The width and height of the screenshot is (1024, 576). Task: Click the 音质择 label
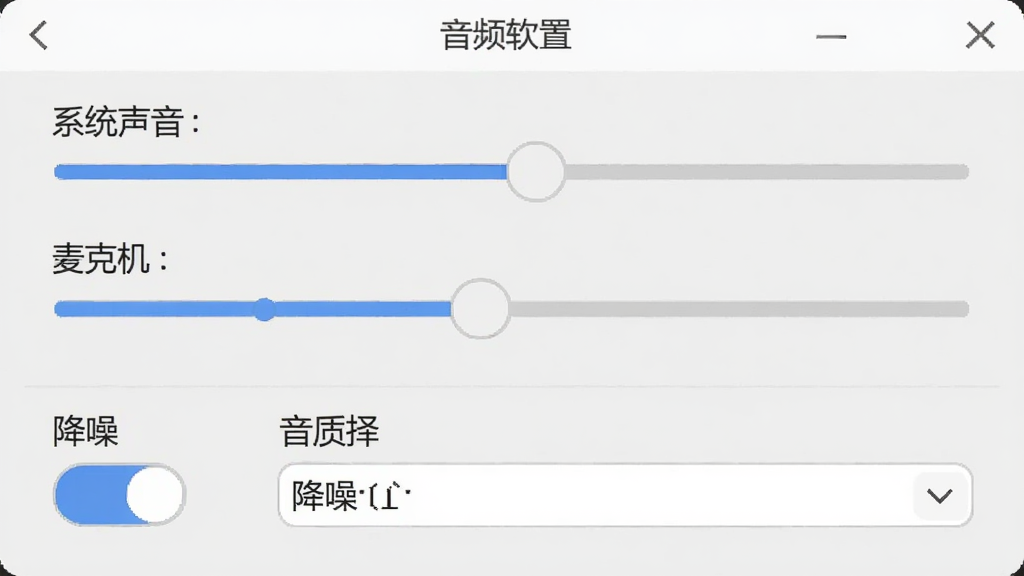[x=329, y=431]
